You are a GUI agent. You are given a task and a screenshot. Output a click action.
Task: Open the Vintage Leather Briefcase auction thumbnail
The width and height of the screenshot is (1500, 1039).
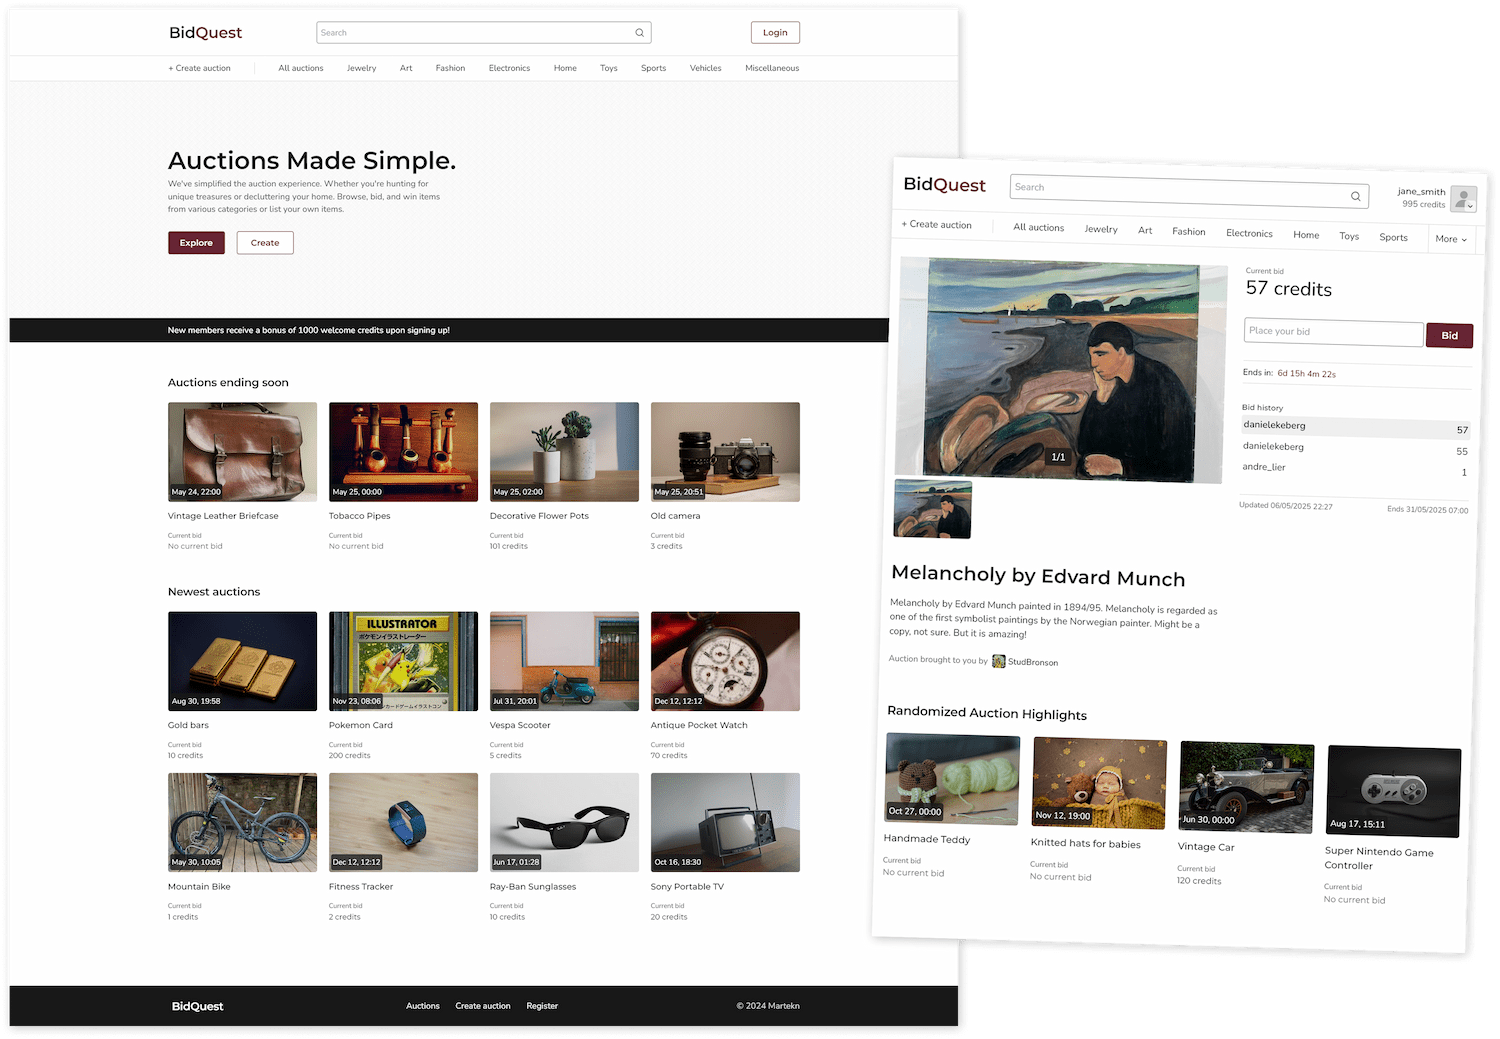point(242,452)
